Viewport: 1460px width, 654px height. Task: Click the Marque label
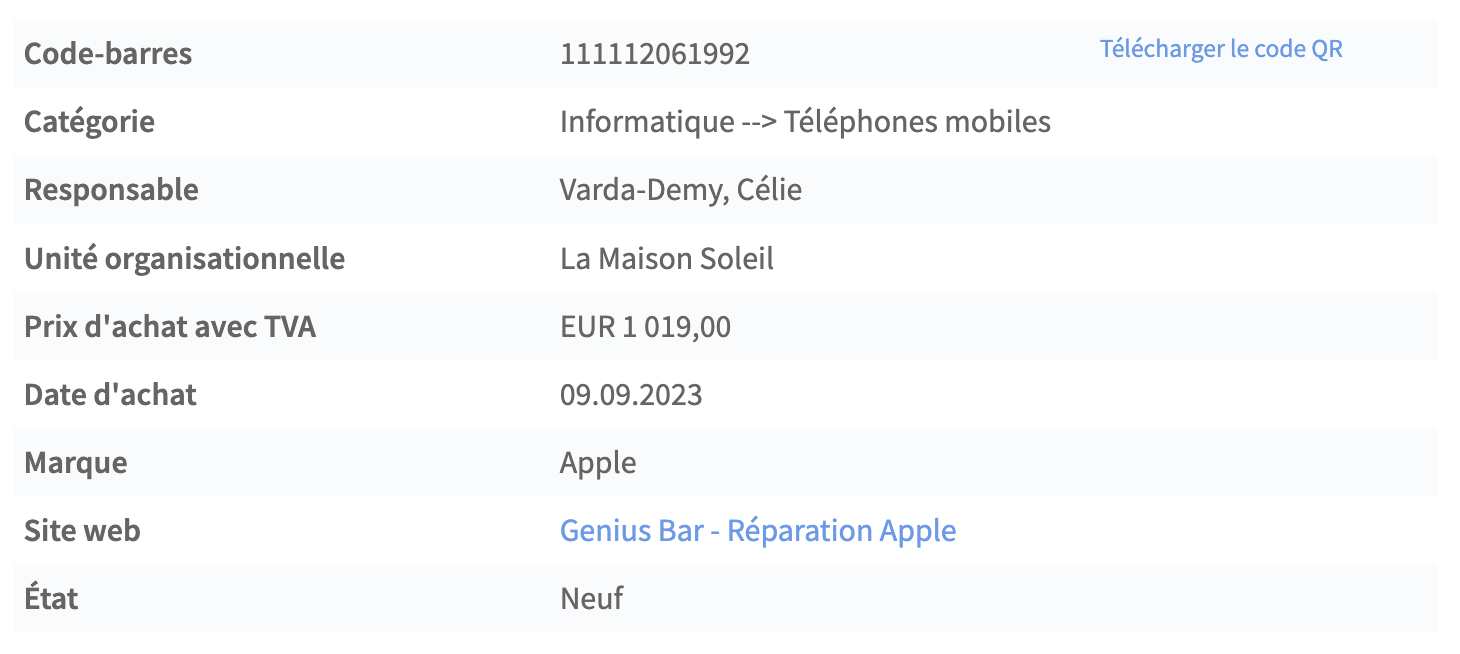(x=75, y=462)
